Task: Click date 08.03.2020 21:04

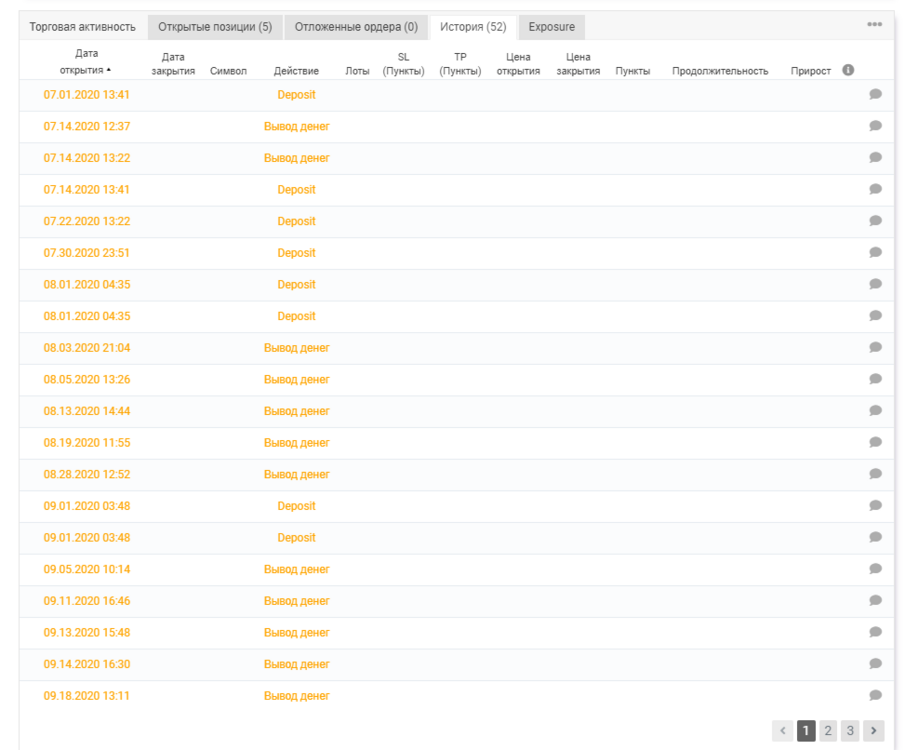Action: coord(87,348)
